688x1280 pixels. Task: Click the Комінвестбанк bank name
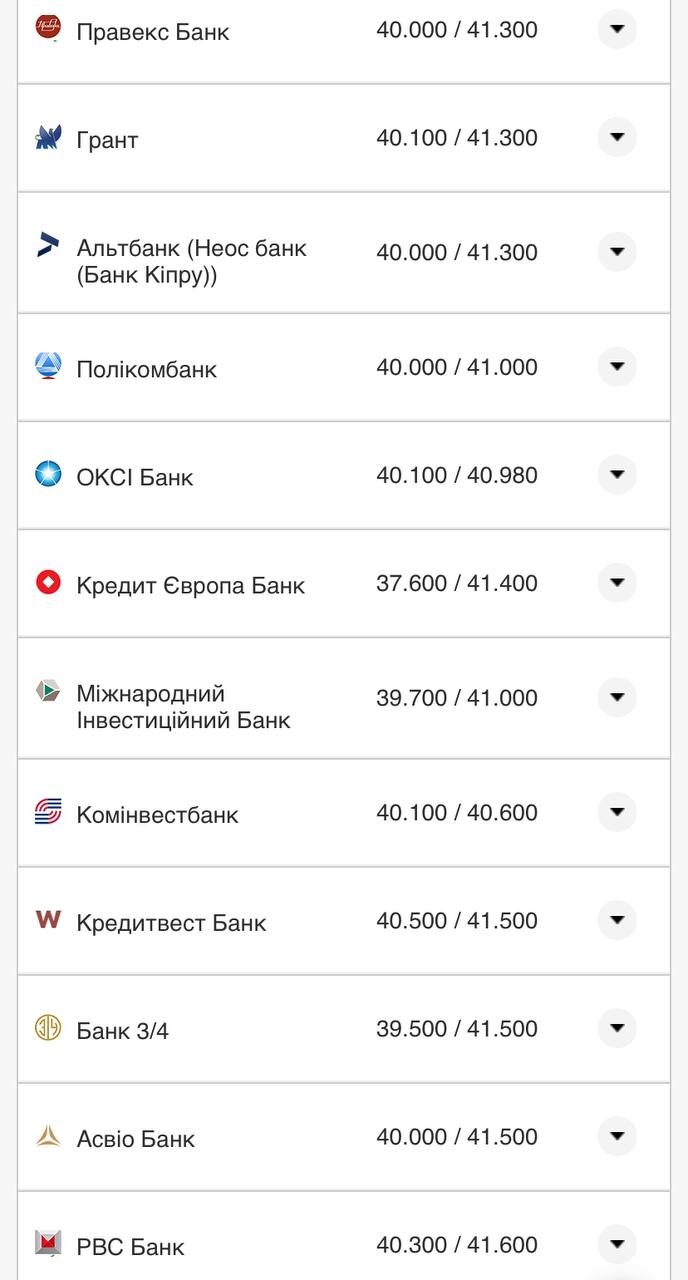159,814
